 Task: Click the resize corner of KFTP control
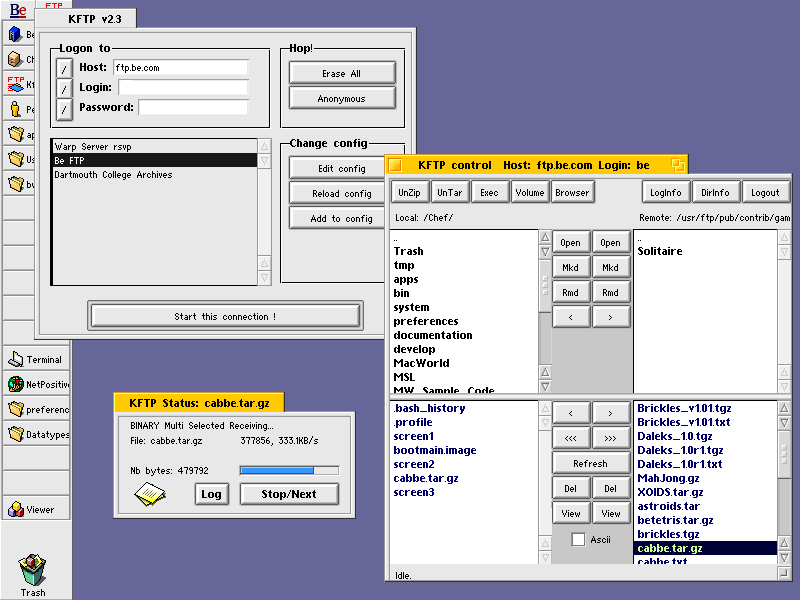click(x=784, y=573)
